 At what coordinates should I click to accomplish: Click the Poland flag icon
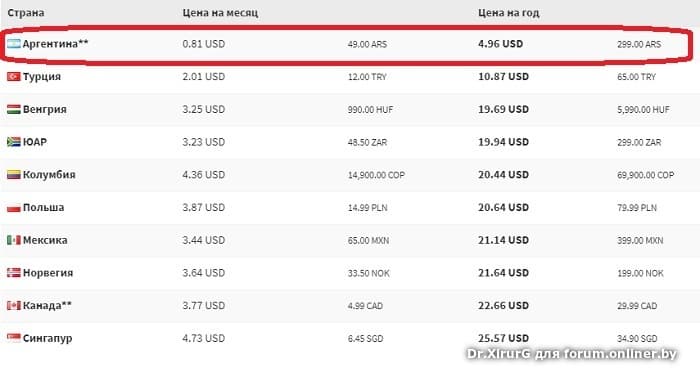(14, 207)
